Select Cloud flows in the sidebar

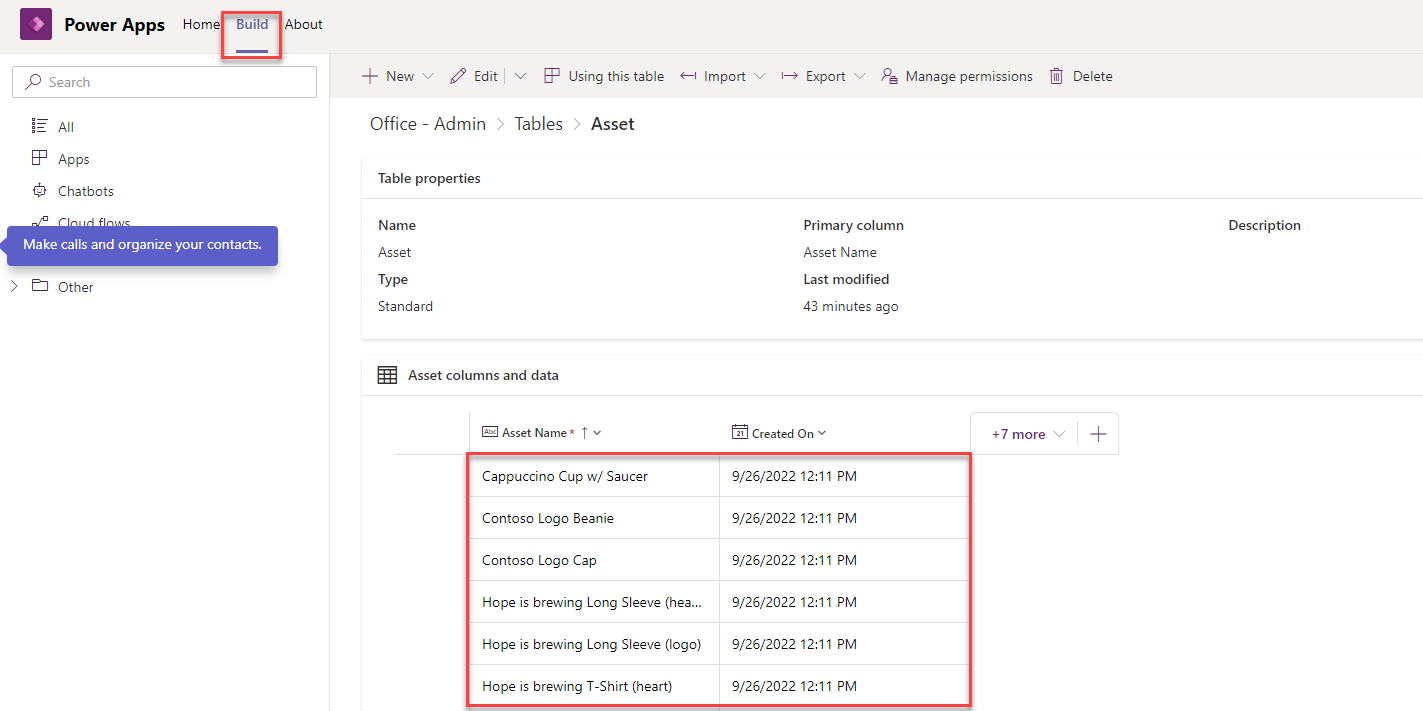point(94,223)
